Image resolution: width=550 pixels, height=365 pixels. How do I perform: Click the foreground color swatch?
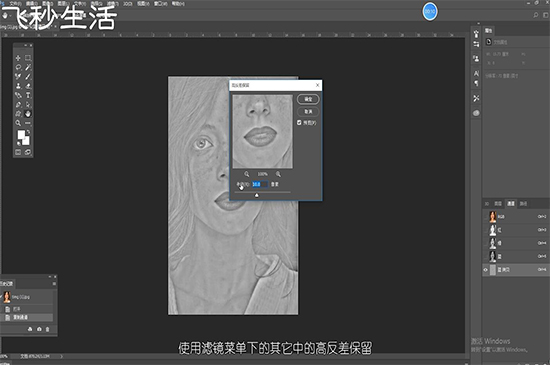(x=21, y=134)
